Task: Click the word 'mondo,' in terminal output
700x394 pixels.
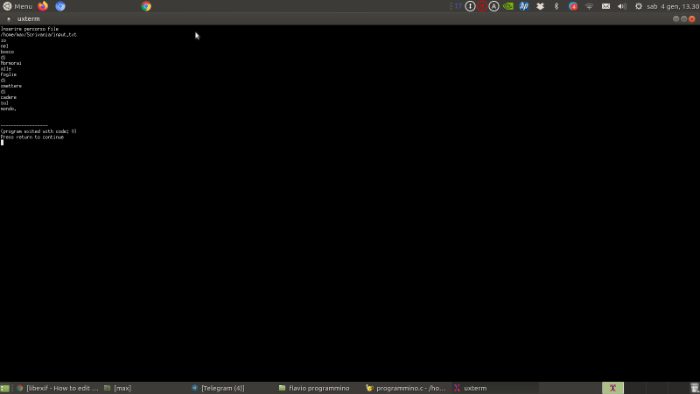Action: (x=8, y=108)
